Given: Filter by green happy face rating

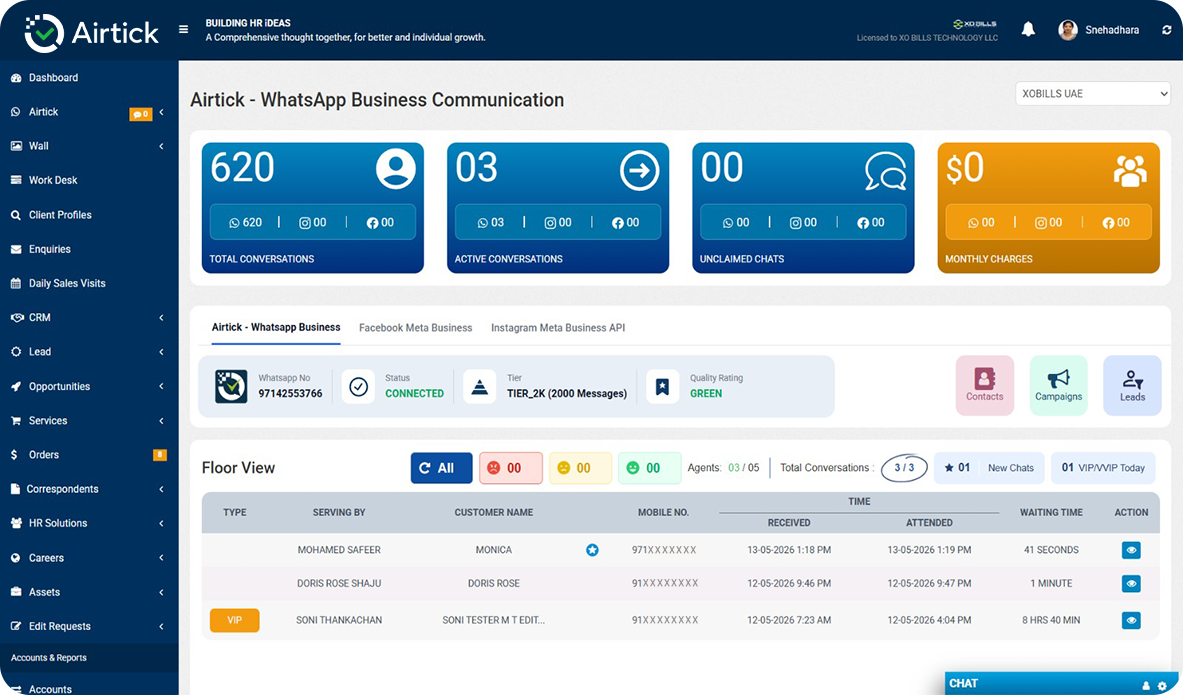Looking at the screenshot, I should click(x=650, y=468).
